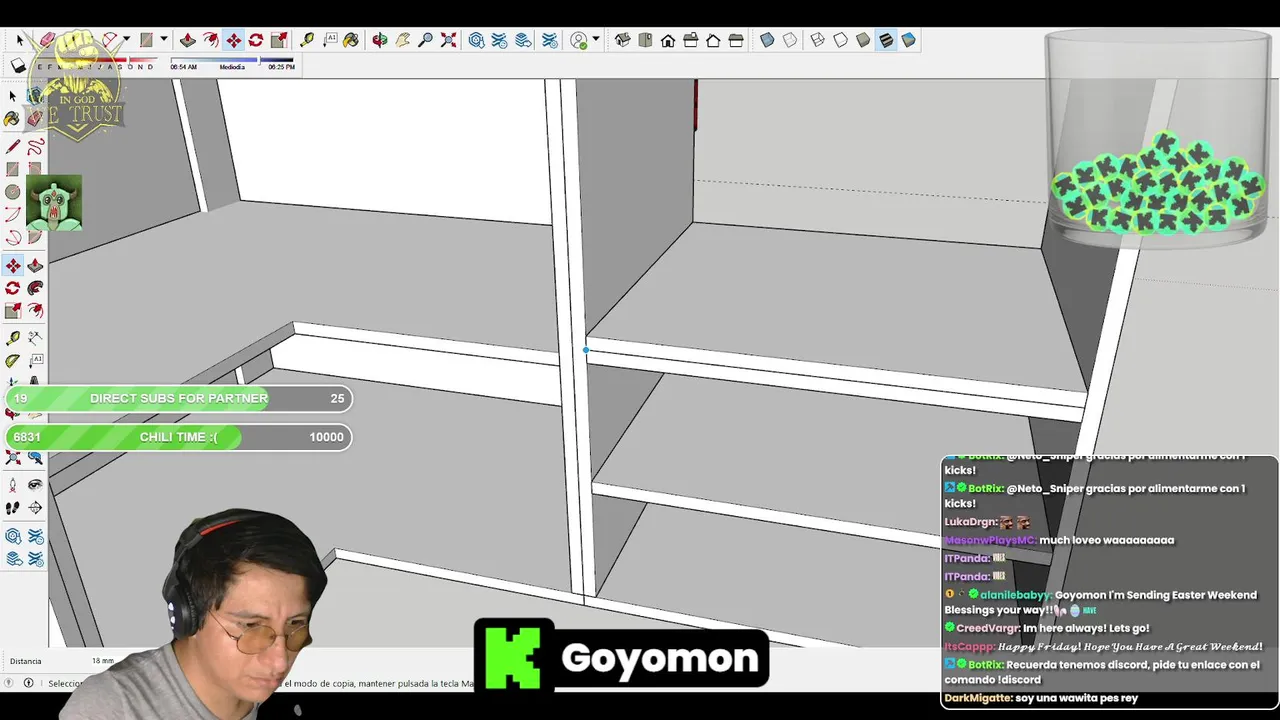Activate the Move tool in top toolbar

233,40
